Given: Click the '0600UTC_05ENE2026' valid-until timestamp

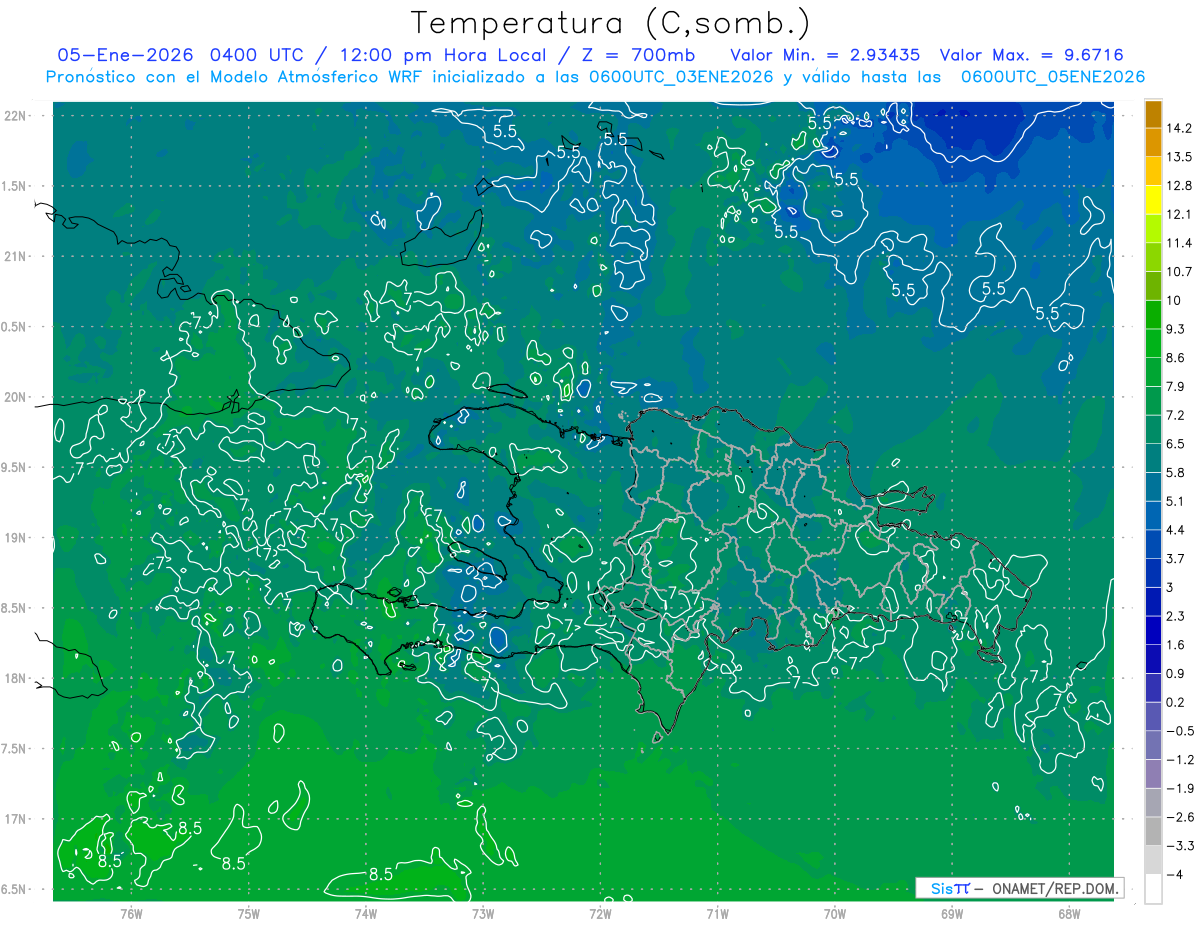Looking at the screenshot, I should (1052, 77).
